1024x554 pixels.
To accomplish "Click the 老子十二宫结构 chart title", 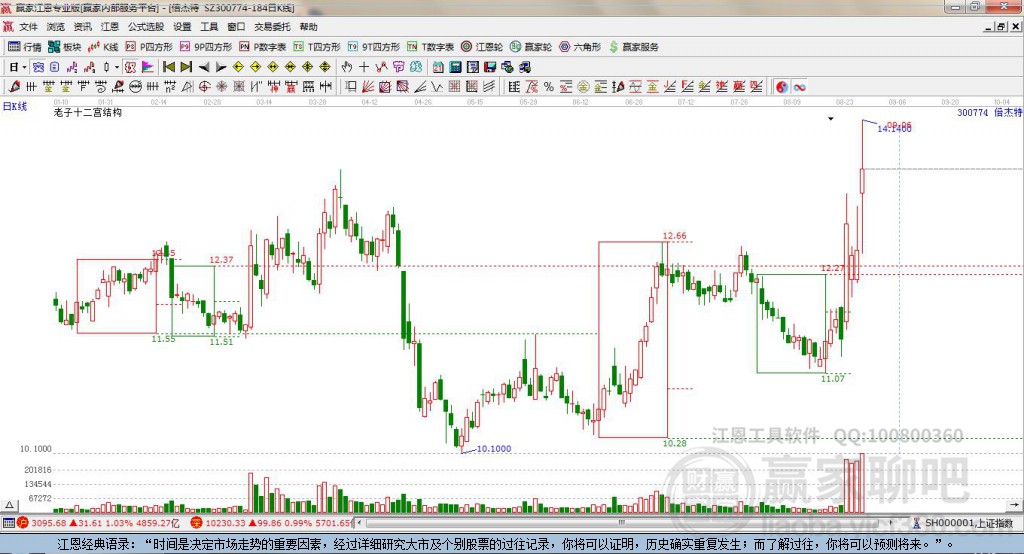I will [x=88, y=112].
